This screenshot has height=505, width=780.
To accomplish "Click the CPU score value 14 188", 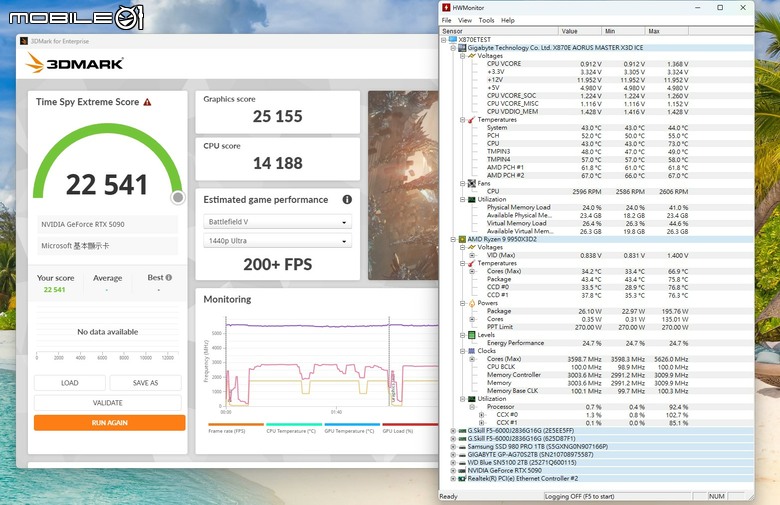I will (278, 163).
